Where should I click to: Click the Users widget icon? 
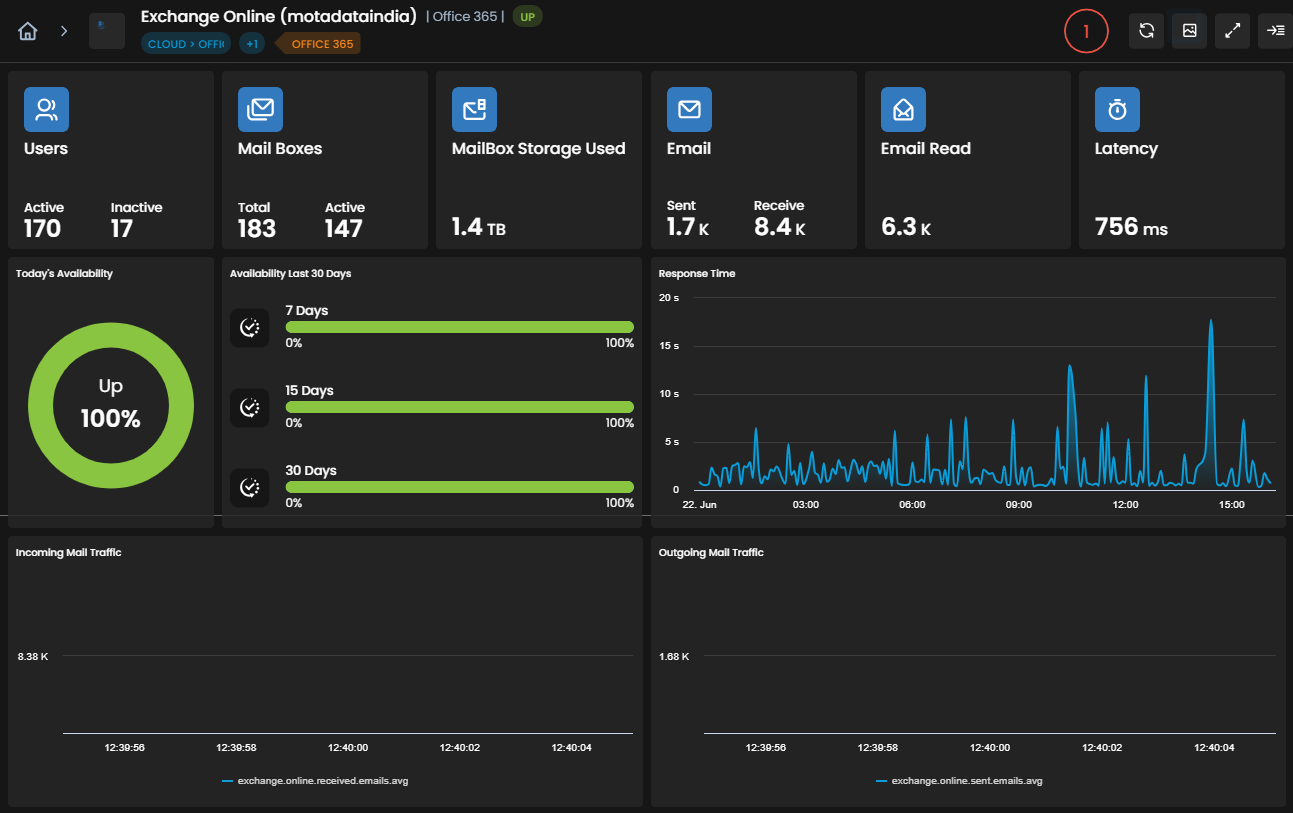(x=46, y=110)
